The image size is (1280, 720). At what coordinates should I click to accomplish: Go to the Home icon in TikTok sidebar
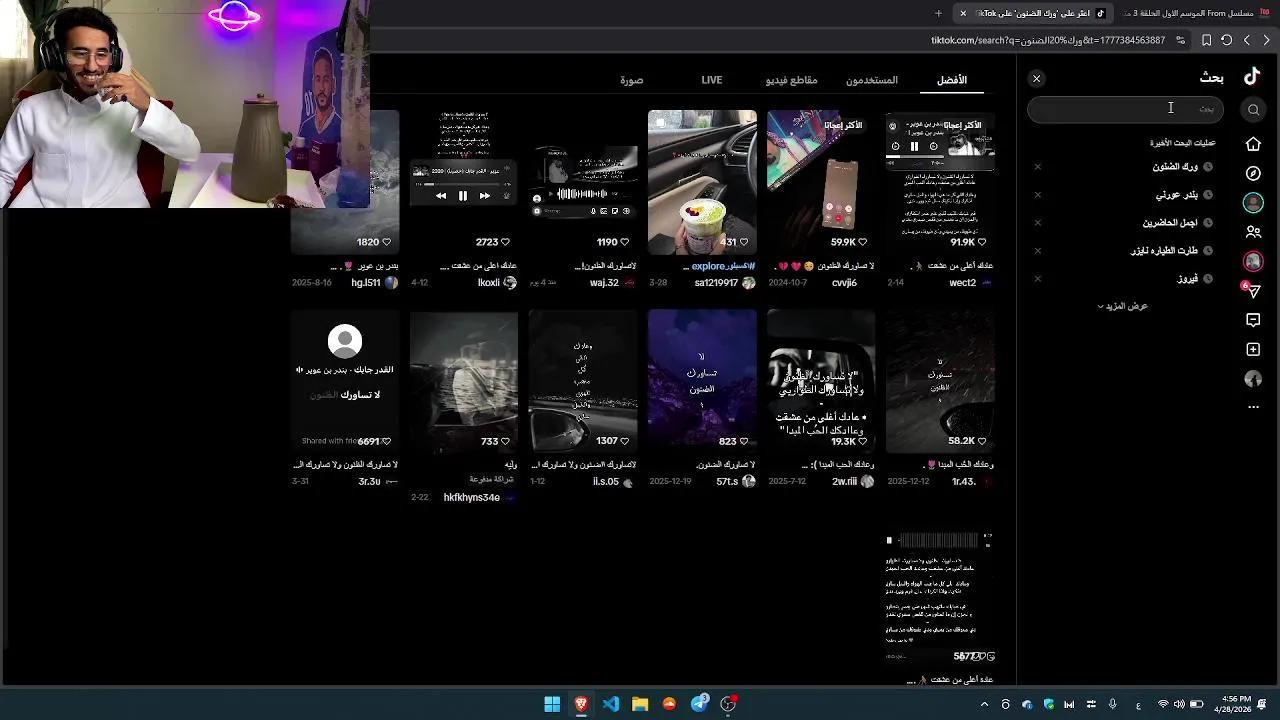point(1253,144)
